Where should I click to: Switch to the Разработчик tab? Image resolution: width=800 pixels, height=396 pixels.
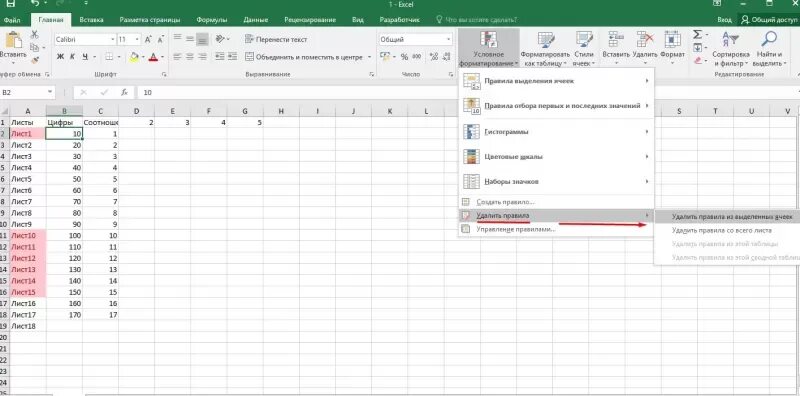(x=399, y=20)
